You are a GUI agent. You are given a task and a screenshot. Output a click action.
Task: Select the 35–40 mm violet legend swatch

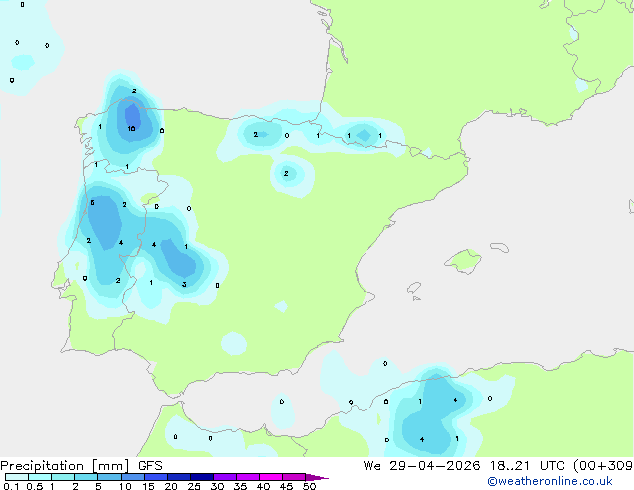[248, 477]
